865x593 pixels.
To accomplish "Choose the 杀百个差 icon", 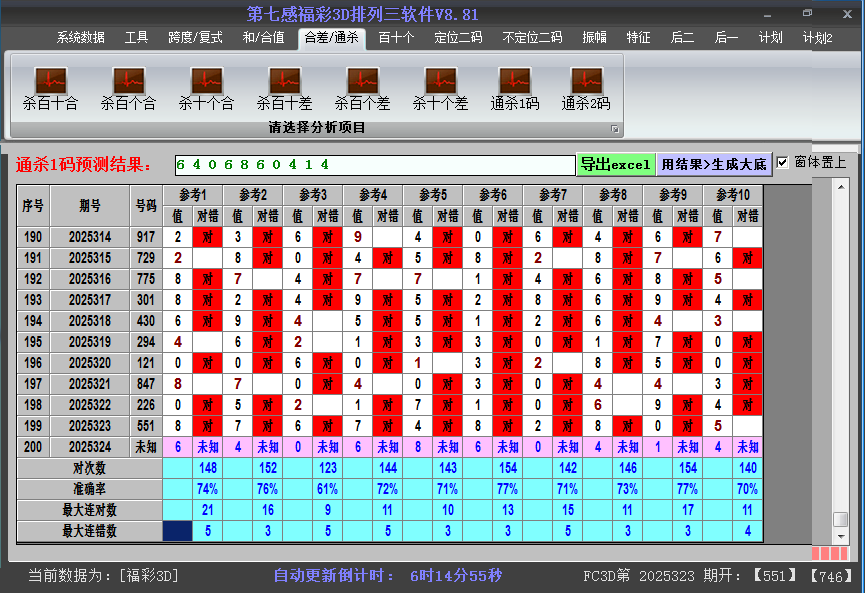I will (362, 82).
